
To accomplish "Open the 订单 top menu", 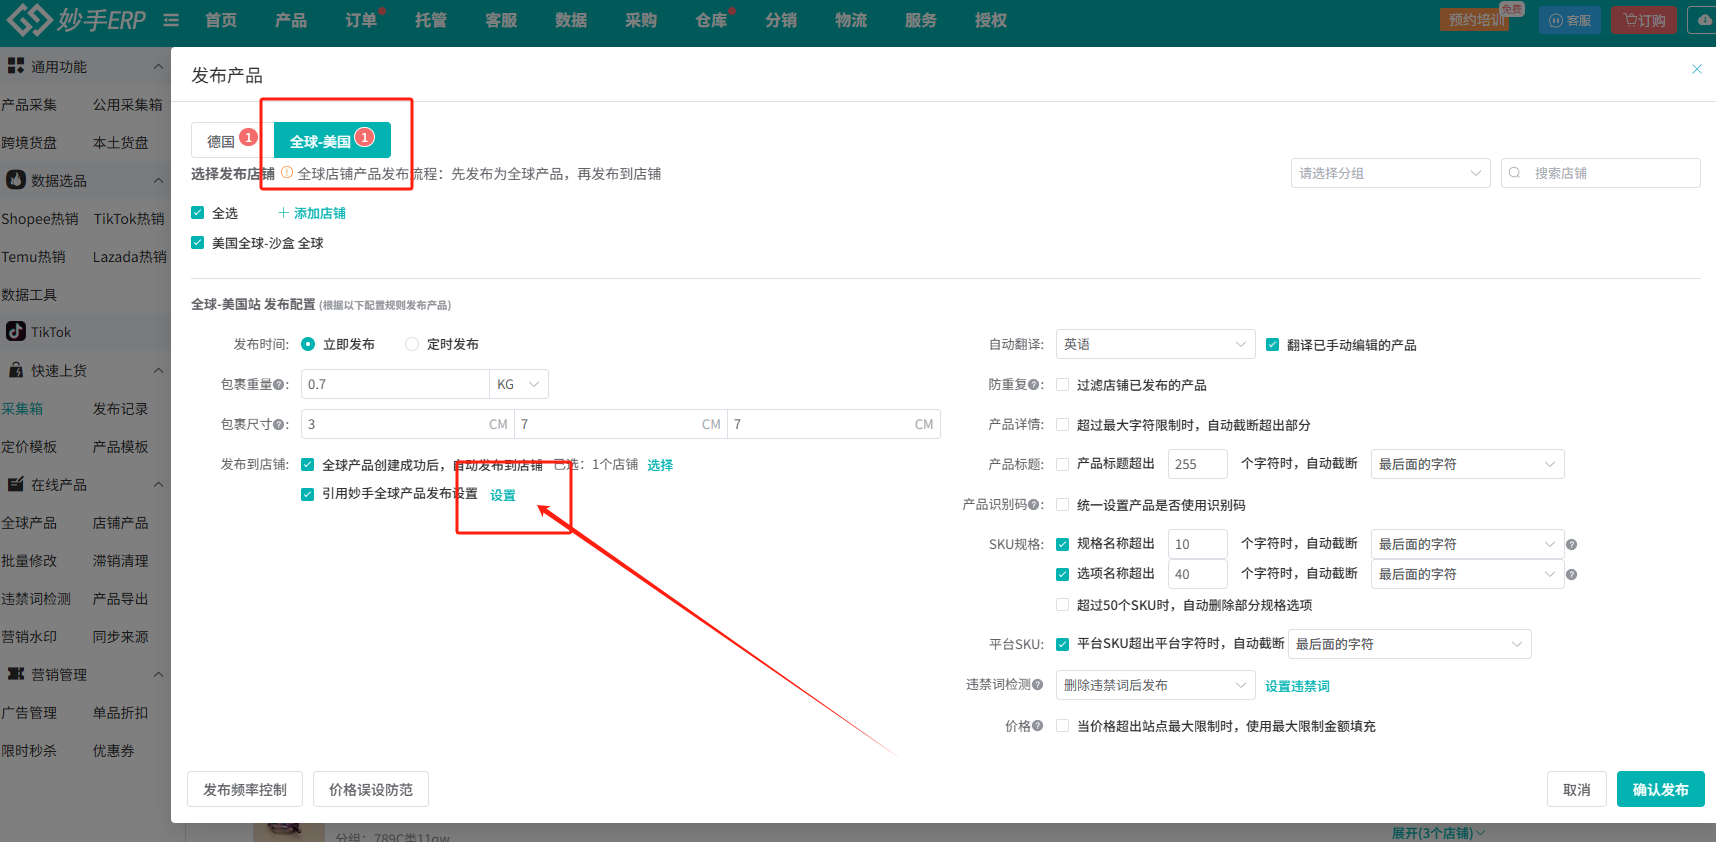I will click(x=361, y=20).
